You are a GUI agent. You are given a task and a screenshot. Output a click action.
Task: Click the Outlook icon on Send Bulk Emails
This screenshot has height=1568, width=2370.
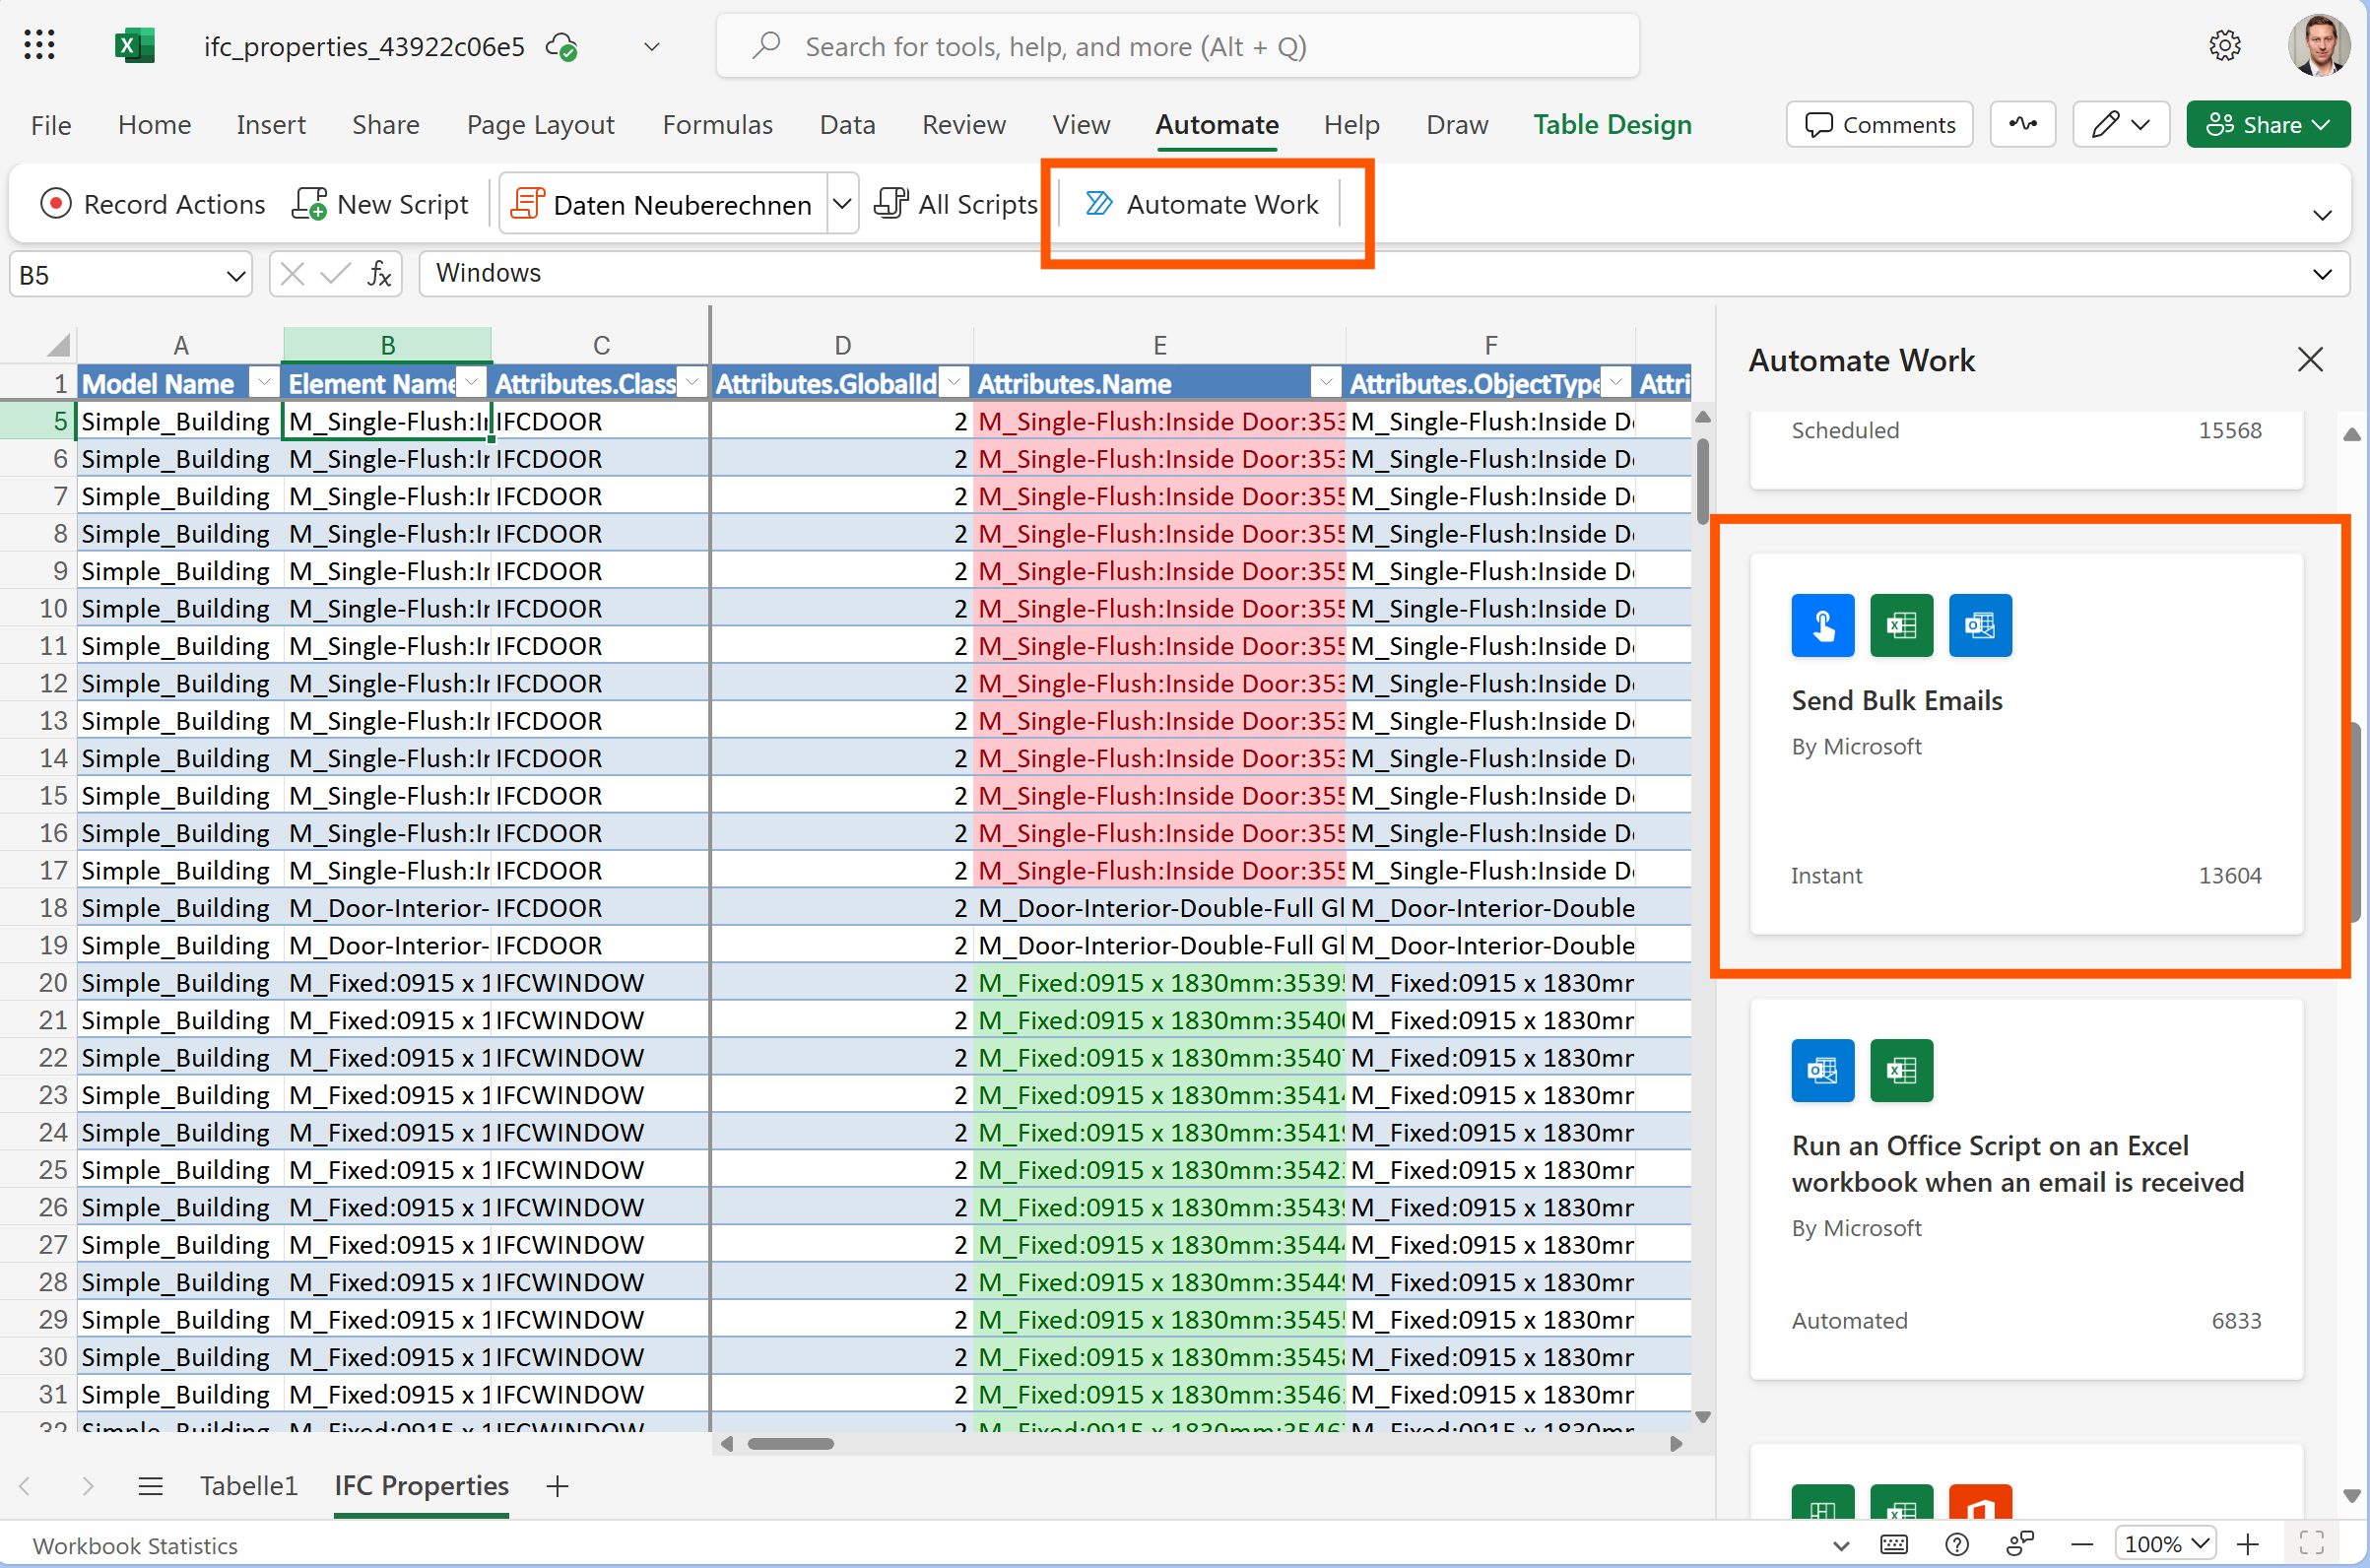(x=1980, y=625)
